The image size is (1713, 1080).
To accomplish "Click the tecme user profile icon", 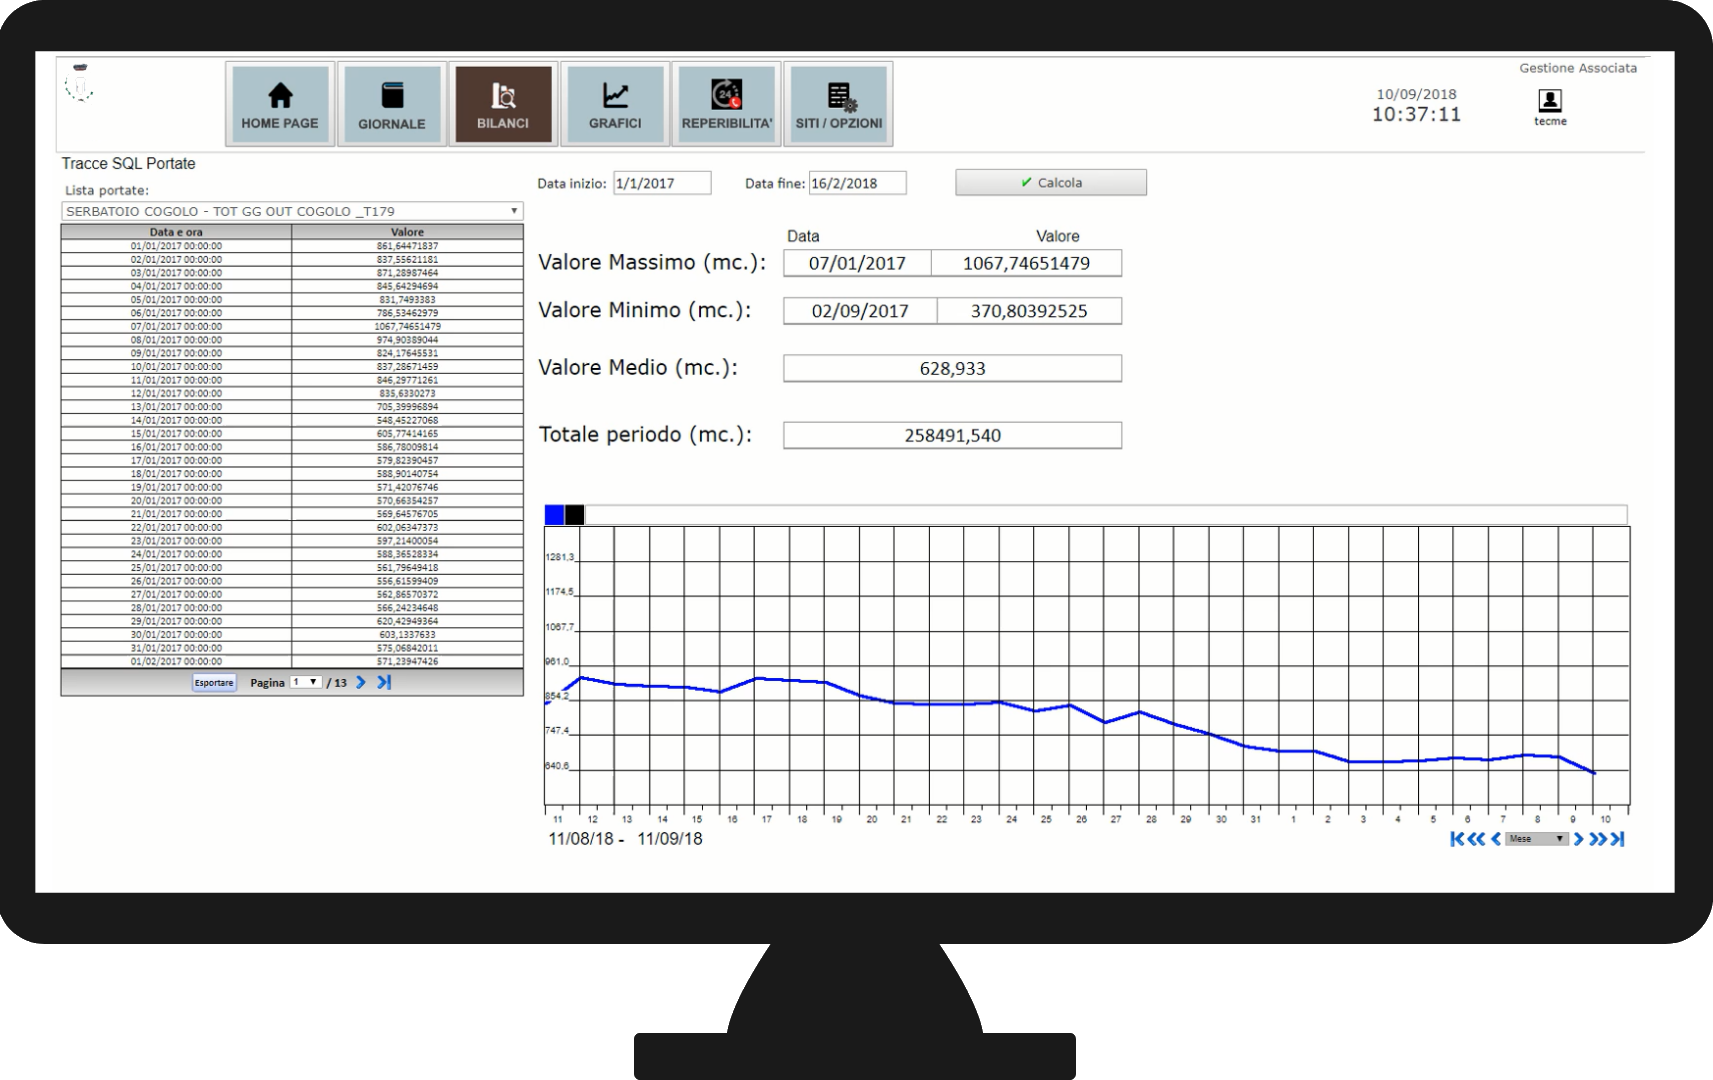I will 1550,100.
